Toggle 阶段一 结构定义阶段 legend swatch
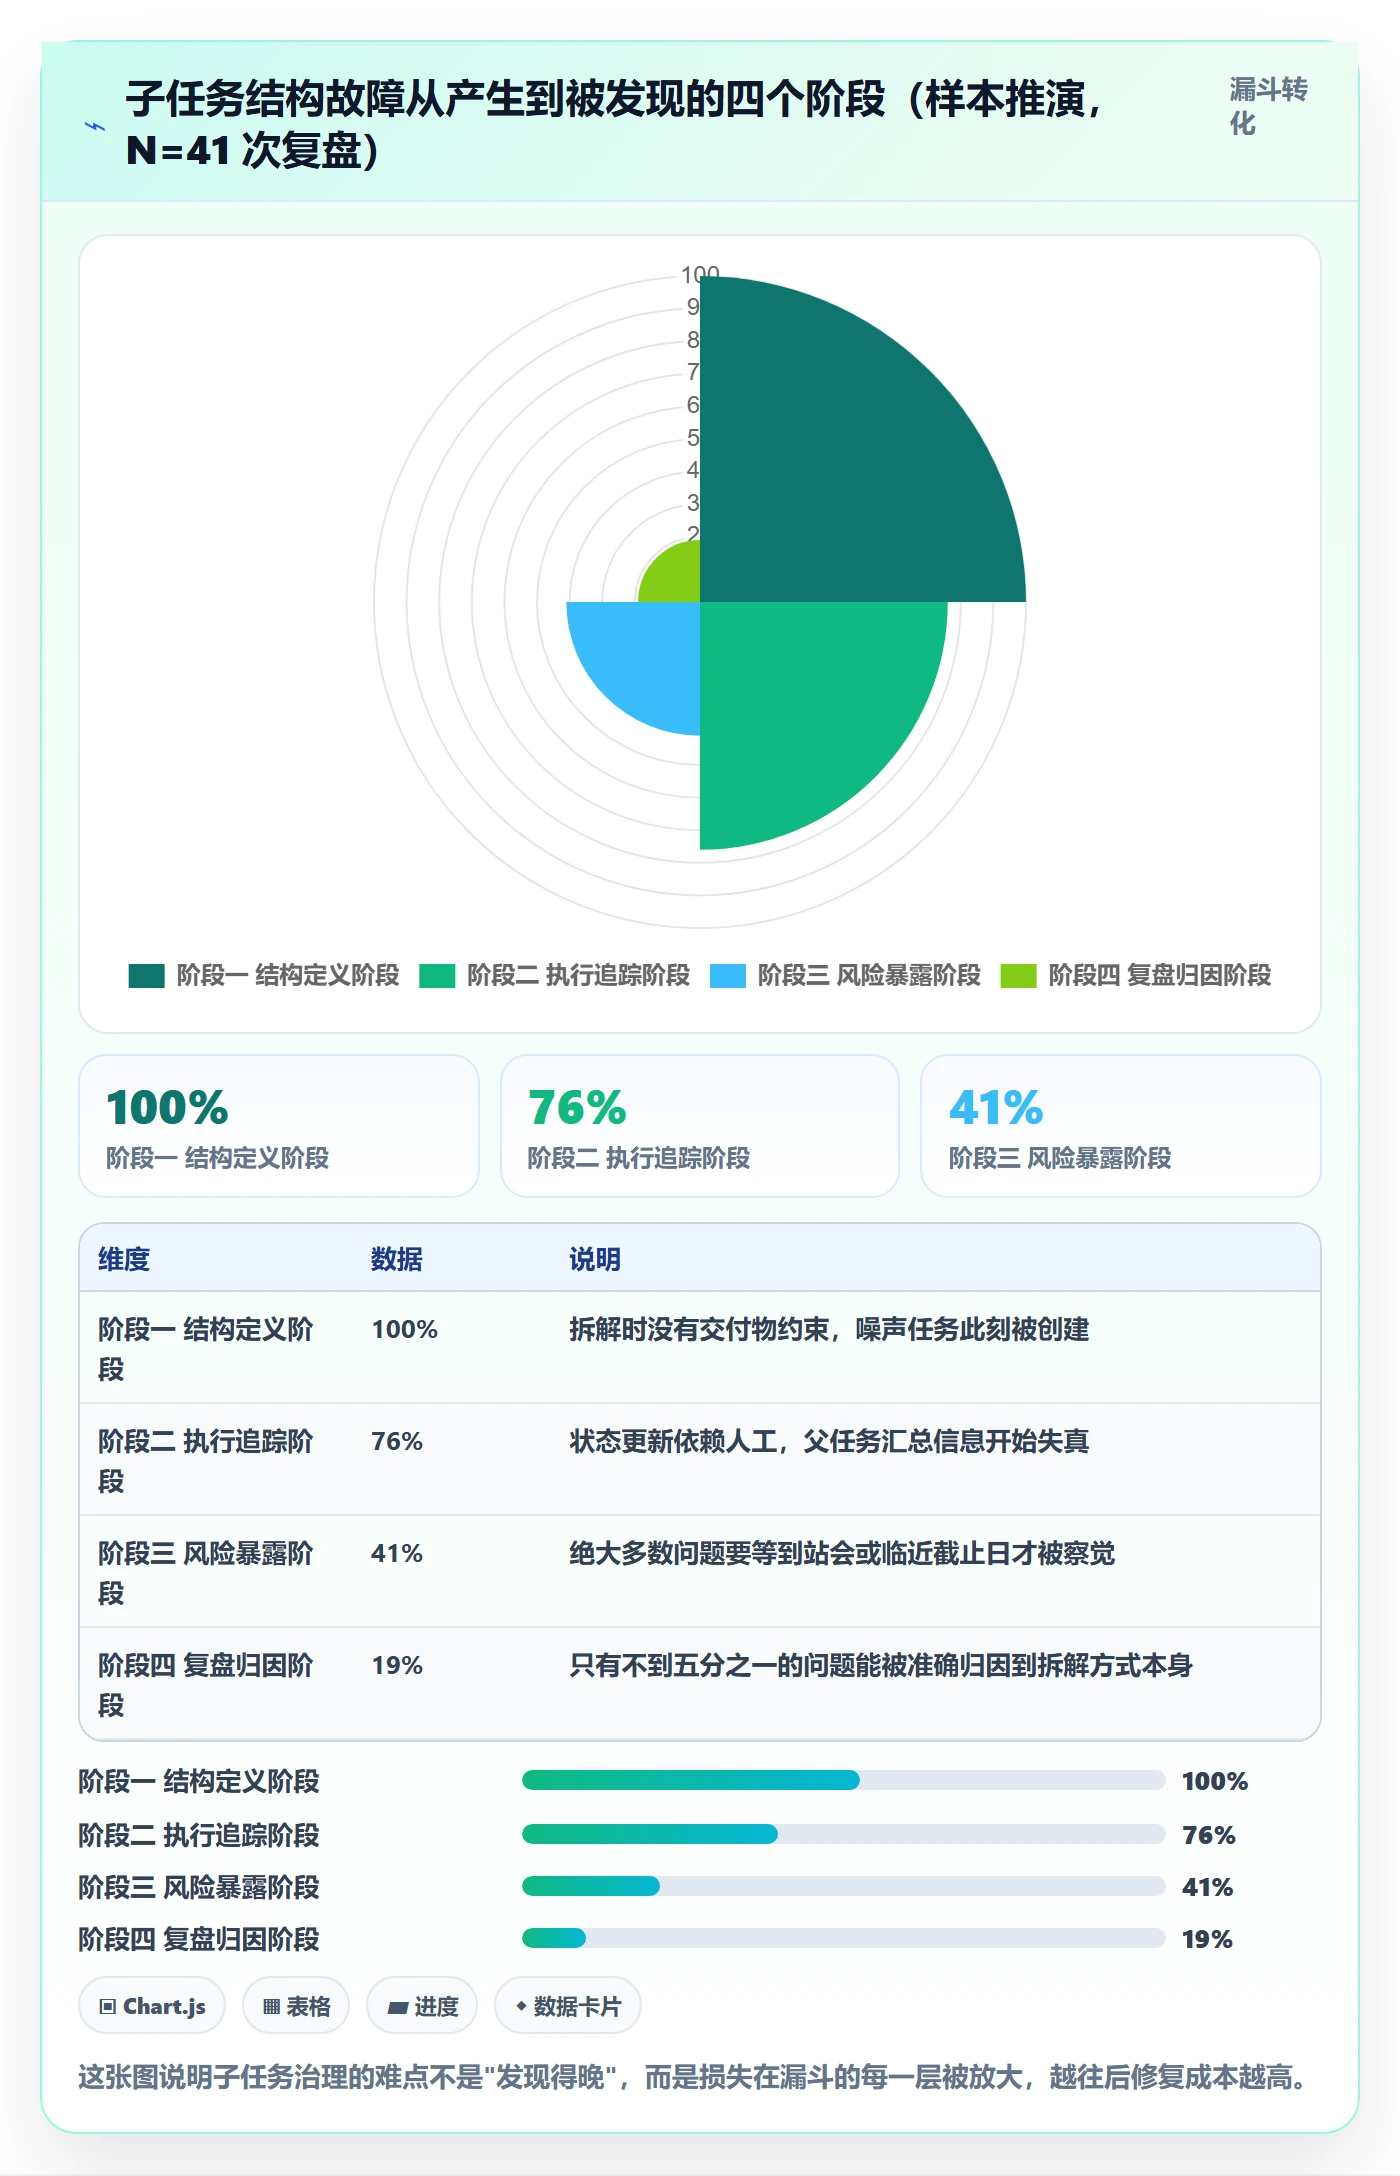This screenshot has height=2176, width=1400. [x=146, y=975]
